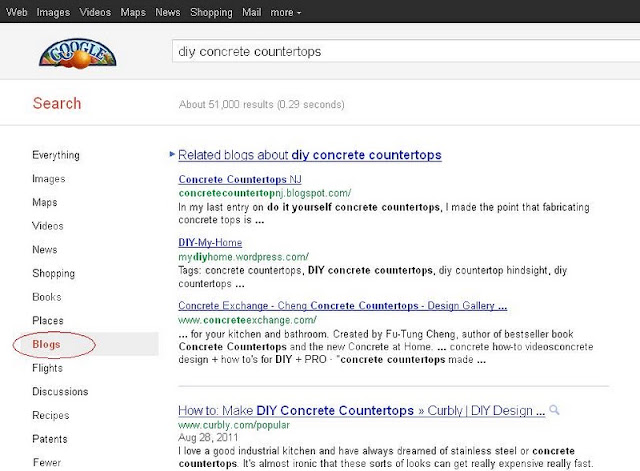Select the Places filter in the sidebar
640x471 pixels.
pyautogui.click(x=48, y=320)
